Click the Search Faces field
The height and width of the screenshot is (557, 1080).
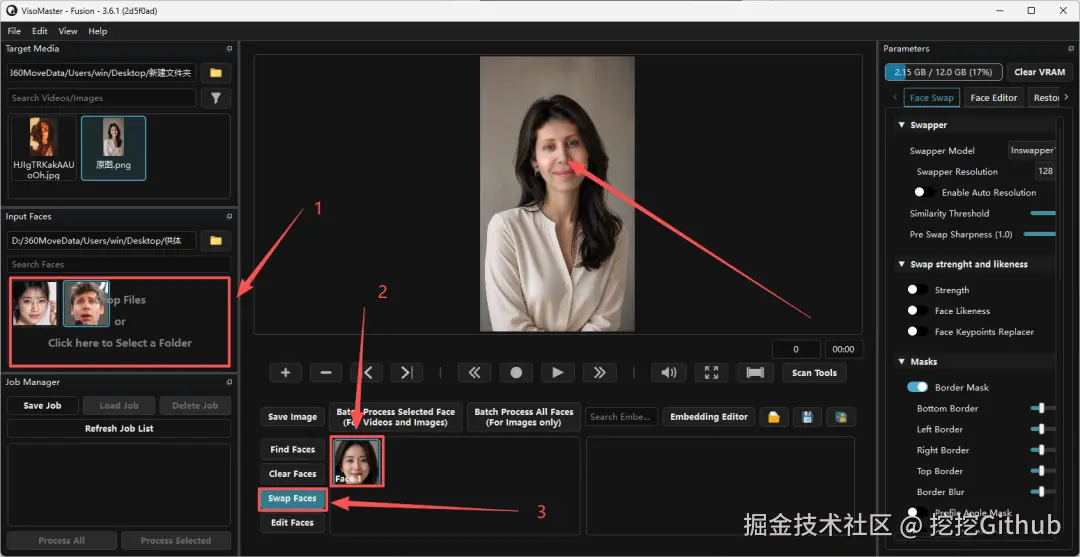119,264
